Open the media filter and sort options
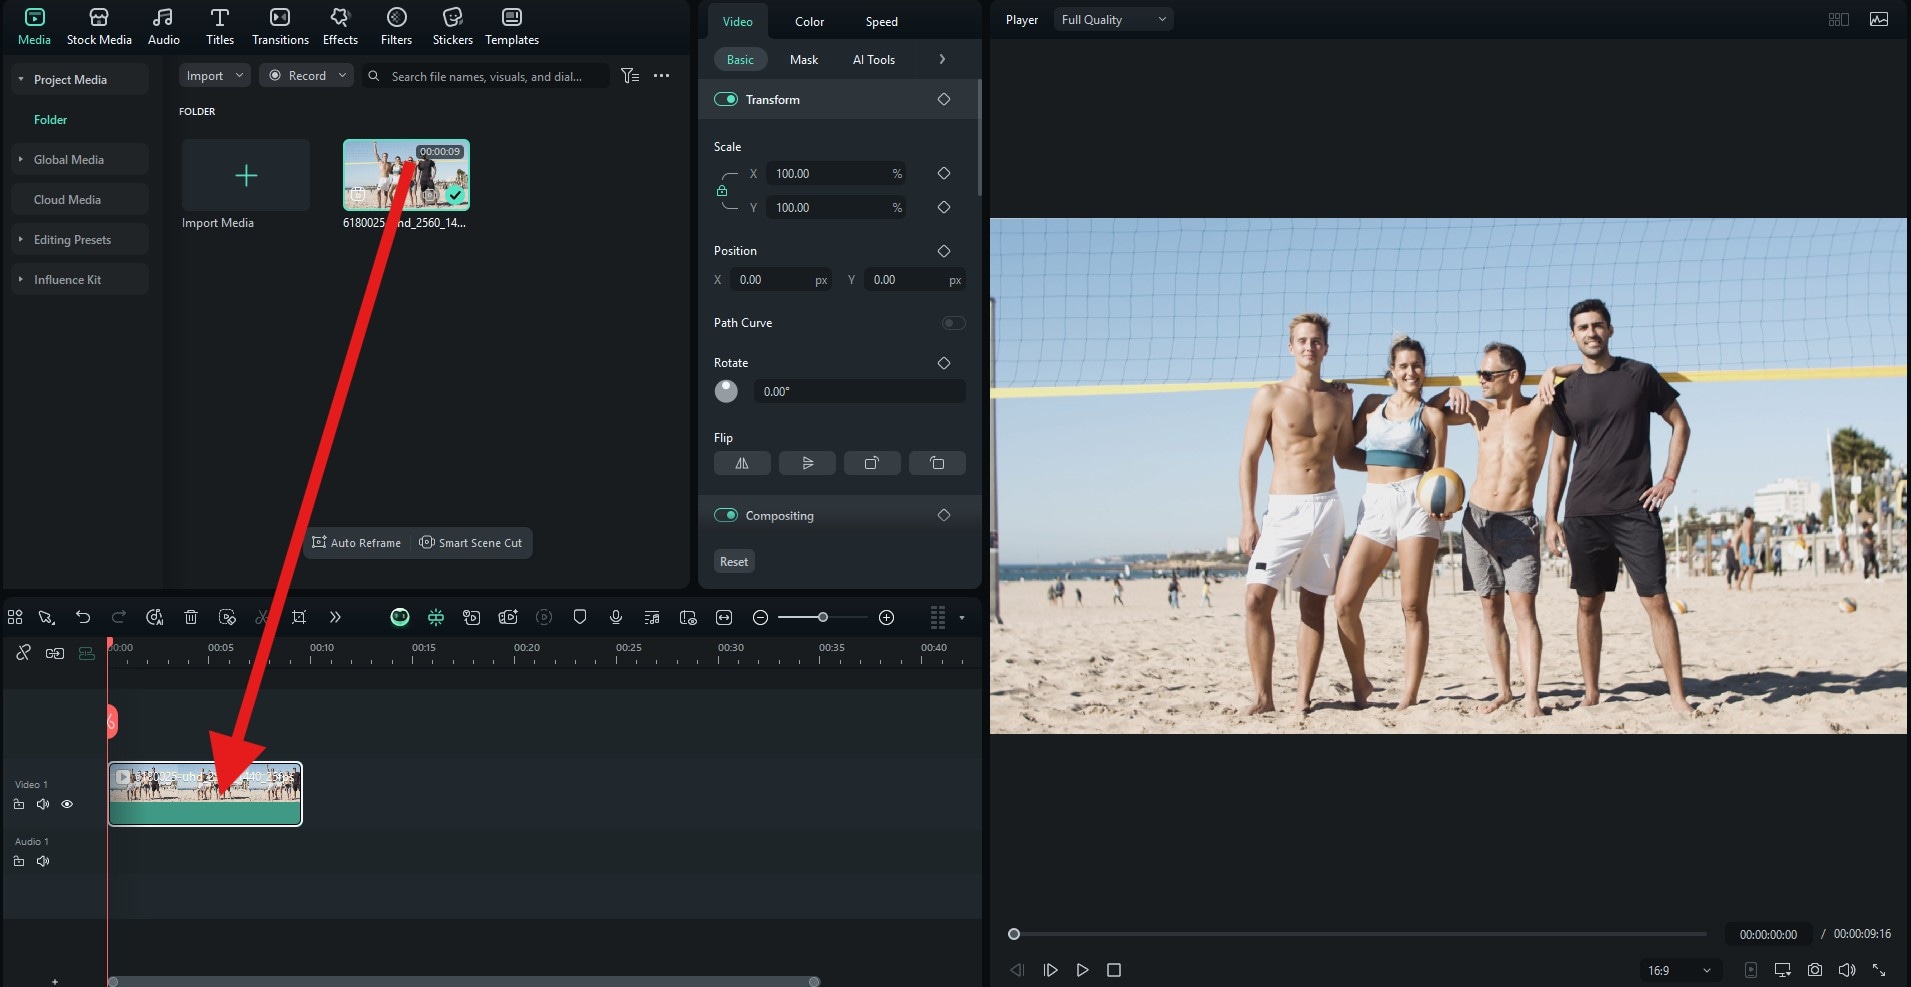 [x=630, y=75]
